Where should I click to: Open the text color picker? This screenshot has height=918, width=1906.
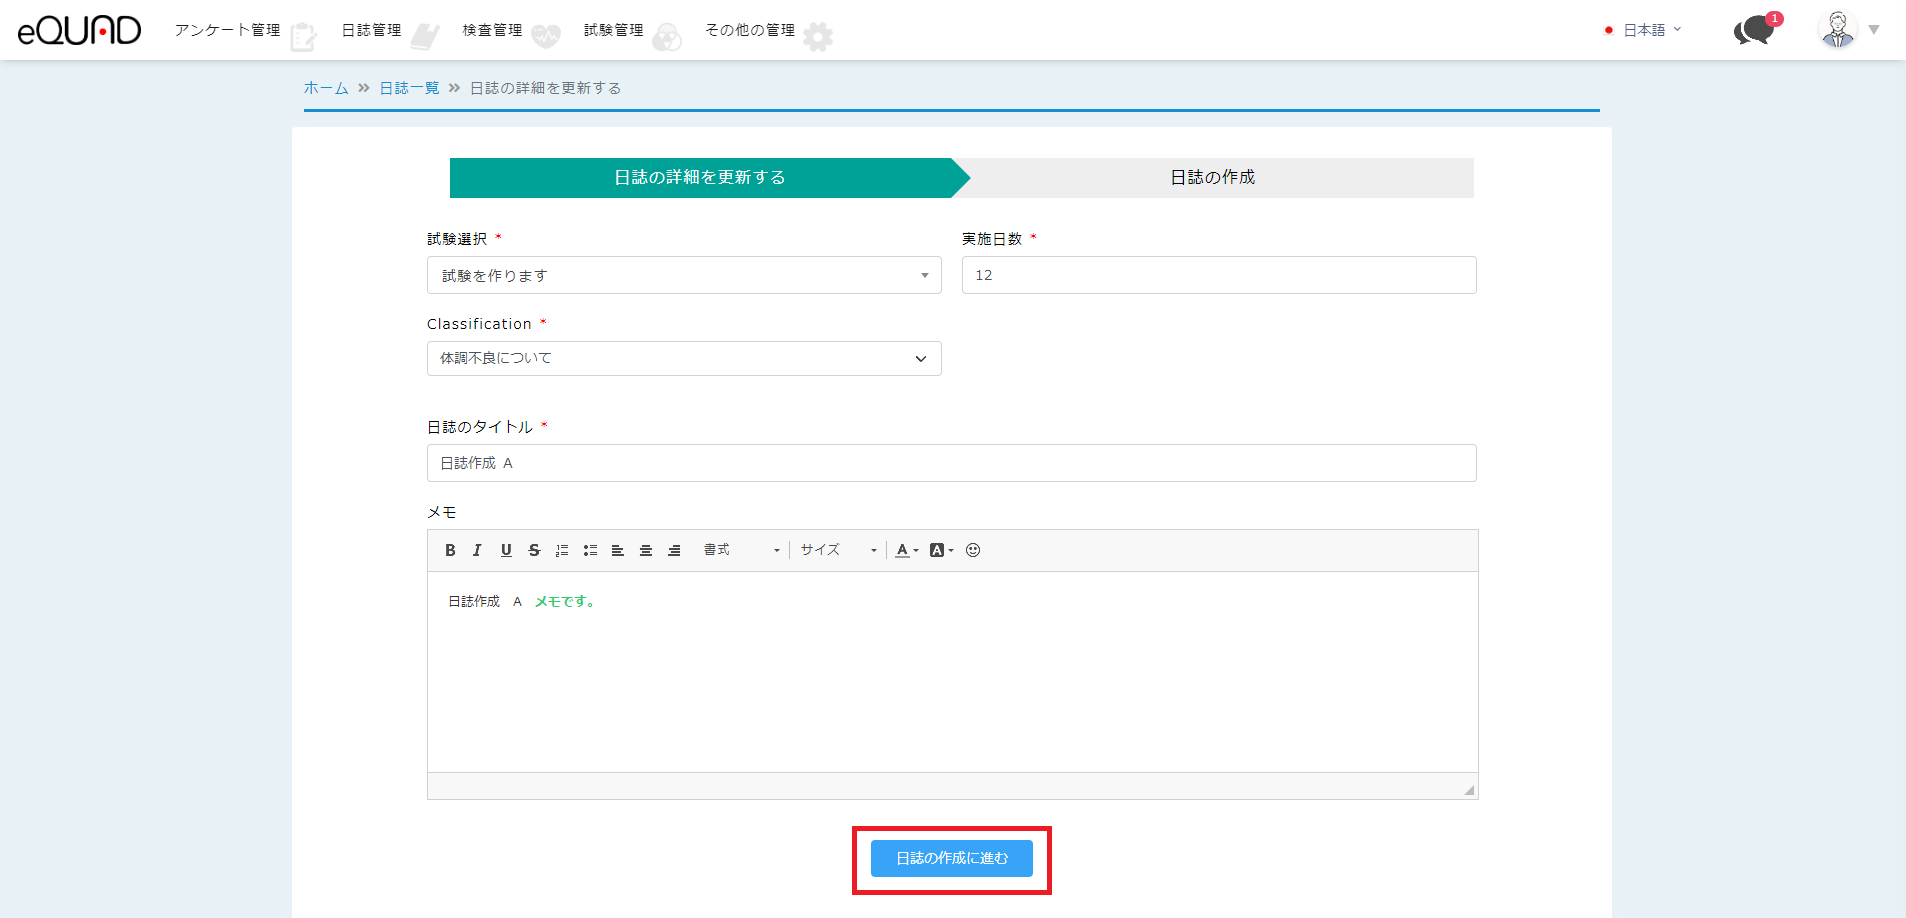pos(906,550)
